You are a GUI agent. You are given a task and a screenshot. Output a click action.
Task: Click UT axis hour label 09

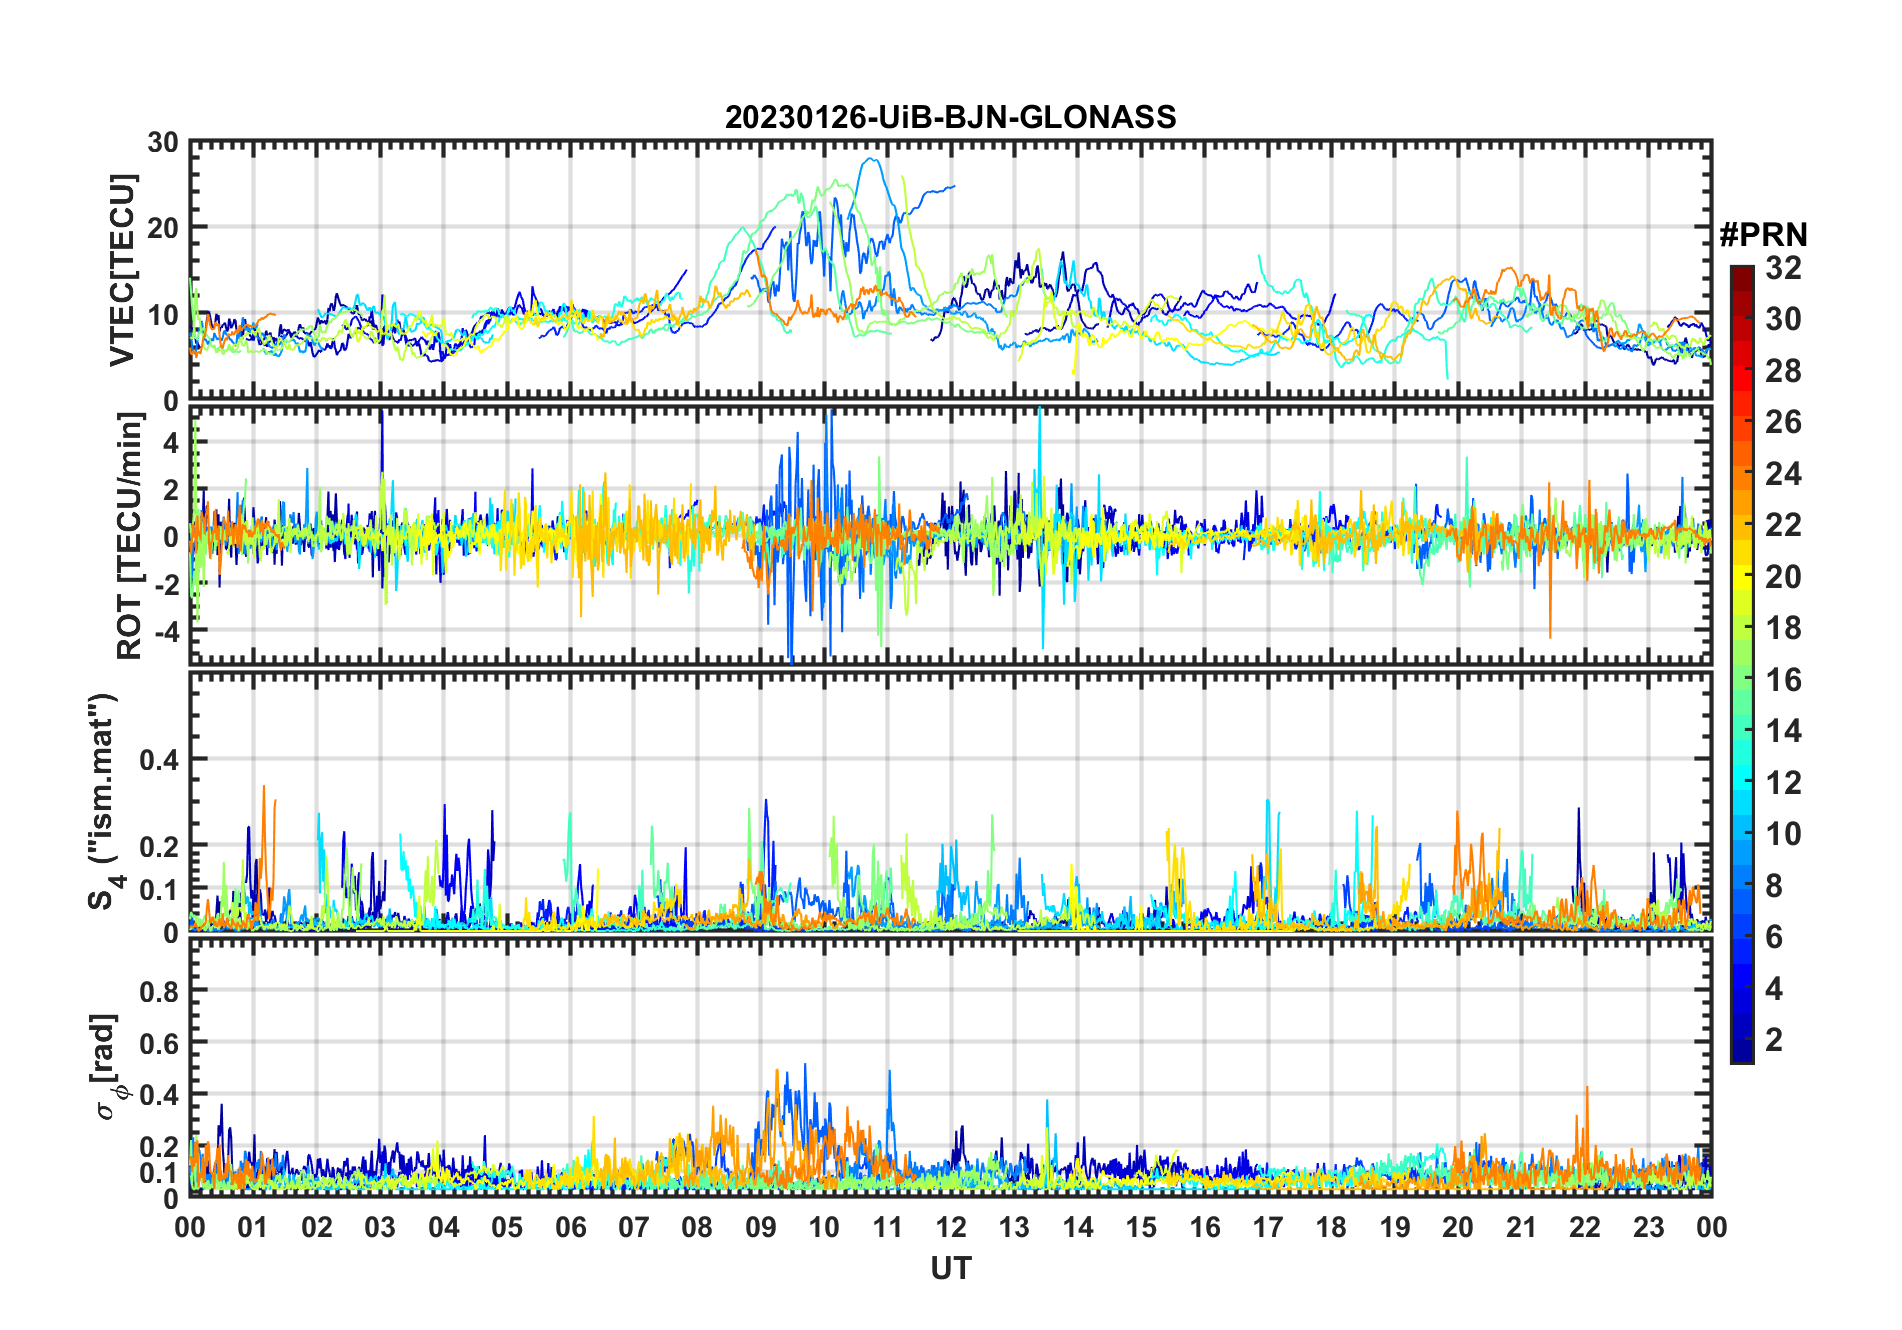[761, 1227]
